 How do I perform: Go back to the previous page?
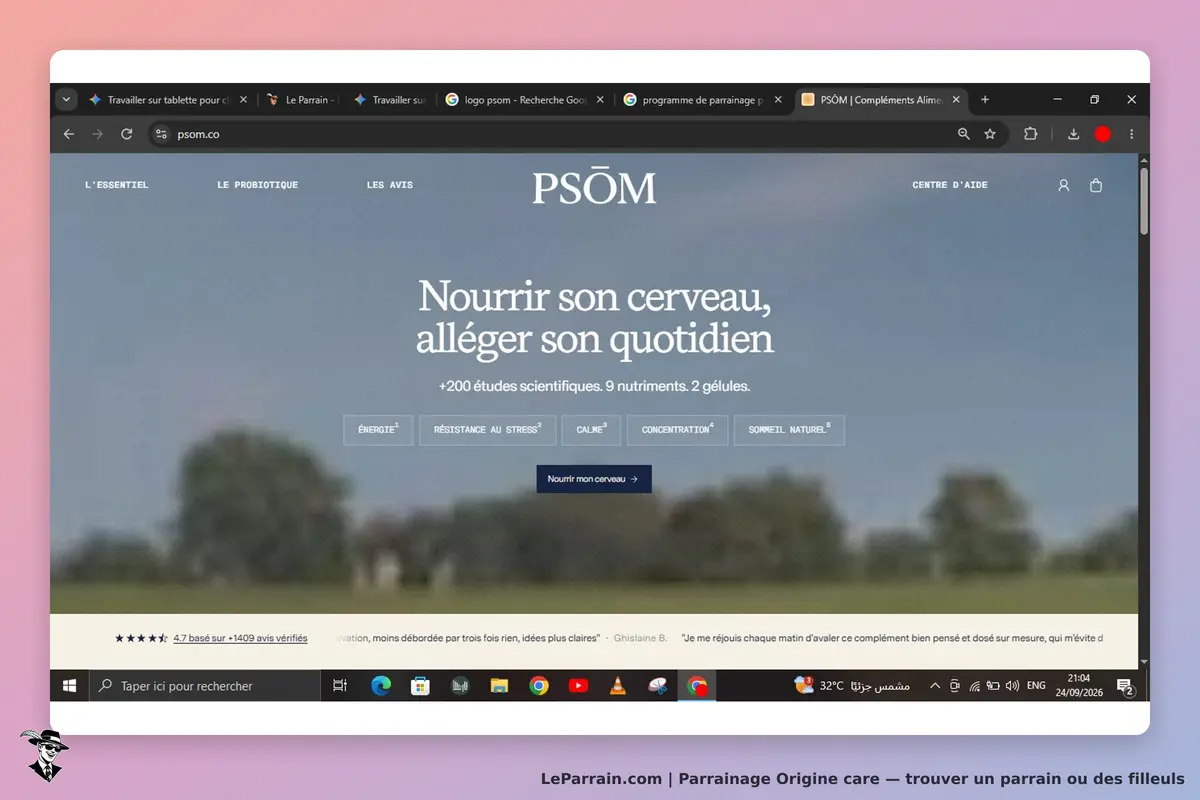tap(68, 134)
